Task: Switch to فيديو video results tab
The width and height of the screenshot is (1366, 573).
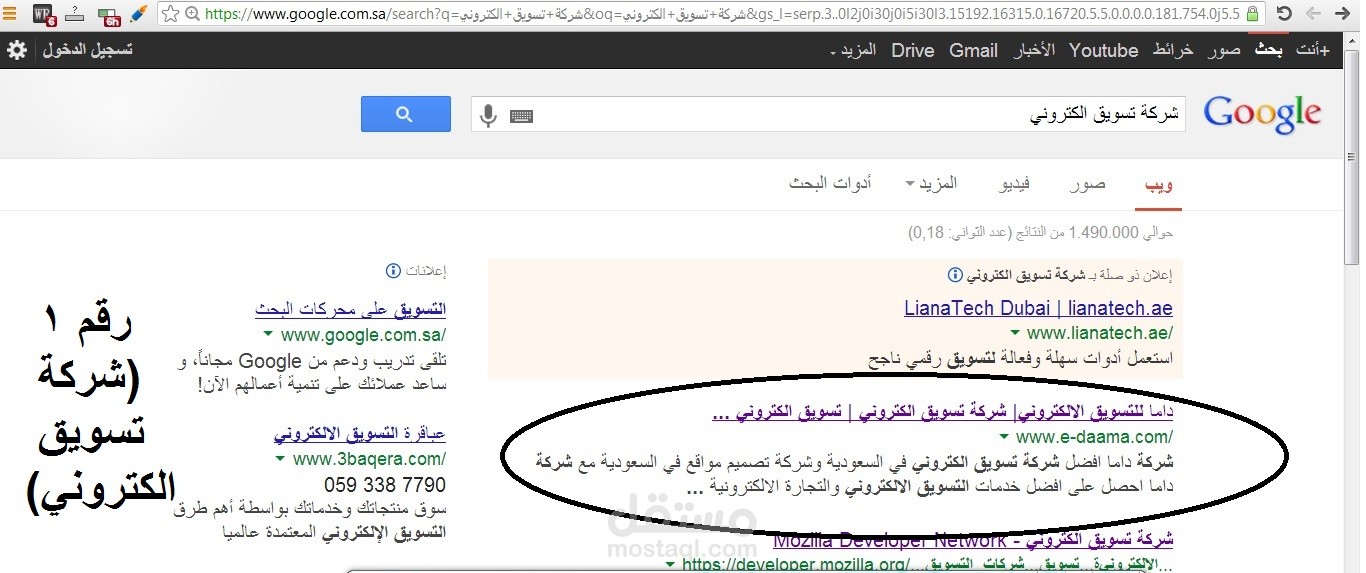Action: coord(1016,185)
